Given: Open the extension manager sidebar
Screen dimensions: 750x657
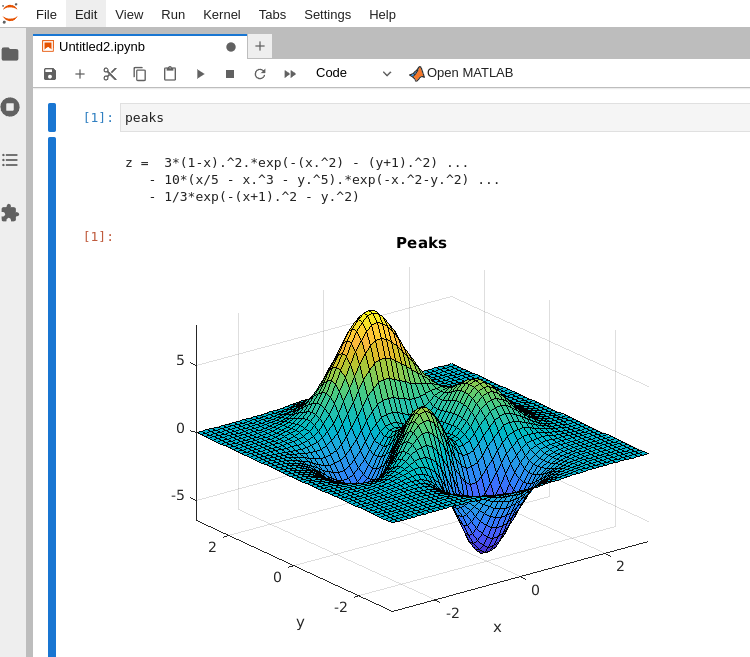Looking at the screenshot, I should pyautogui.click(x=10, y=213).
